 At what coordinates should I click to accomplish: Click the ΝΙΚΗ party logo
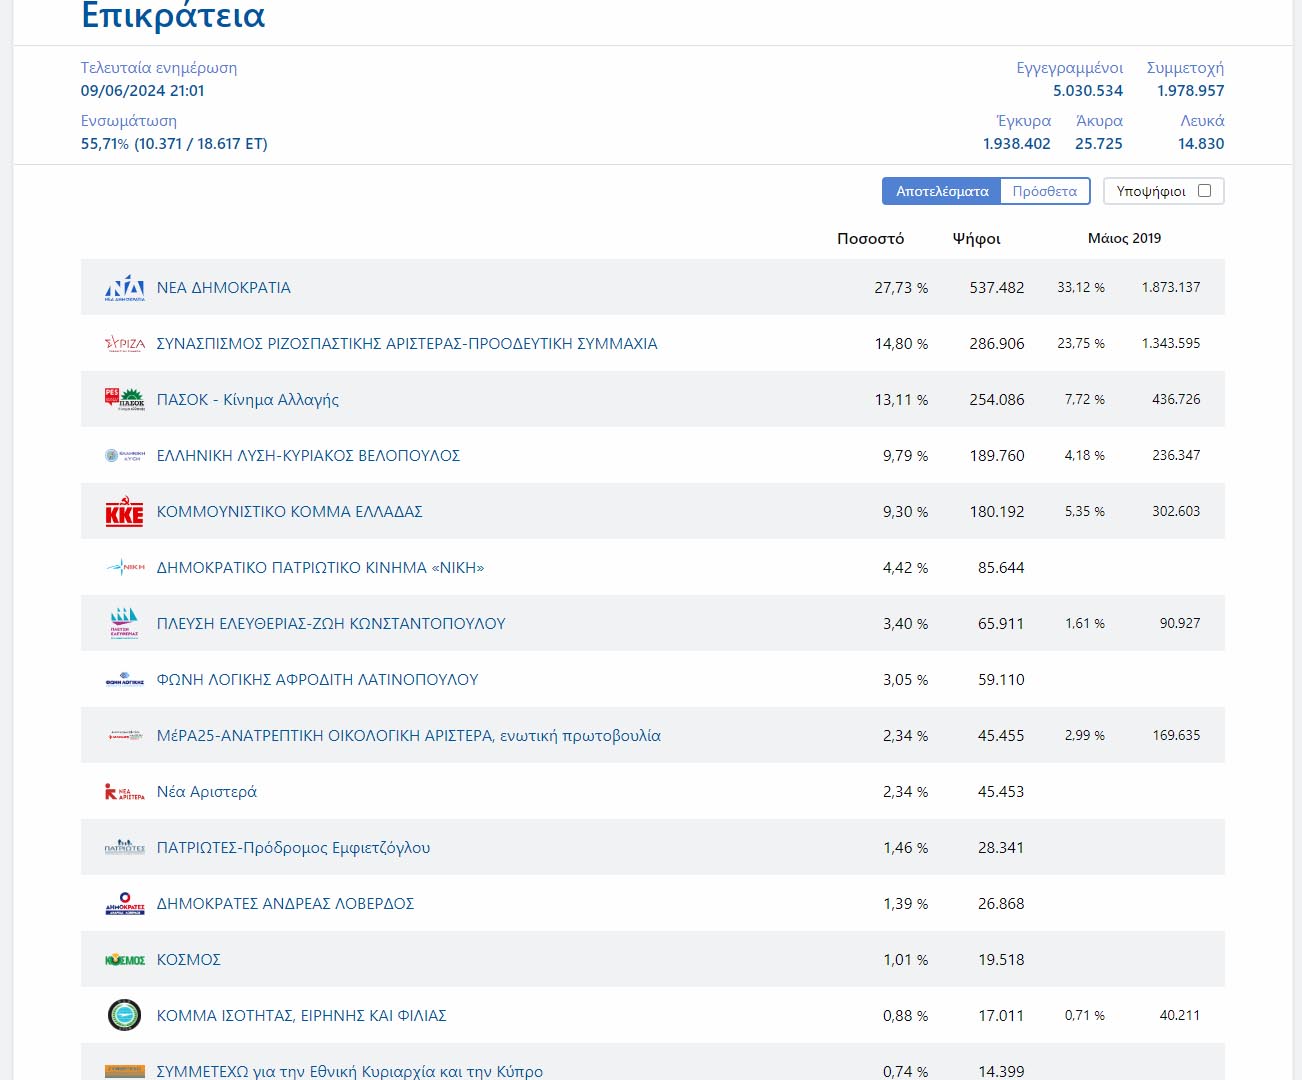click(x=125, y=568)
